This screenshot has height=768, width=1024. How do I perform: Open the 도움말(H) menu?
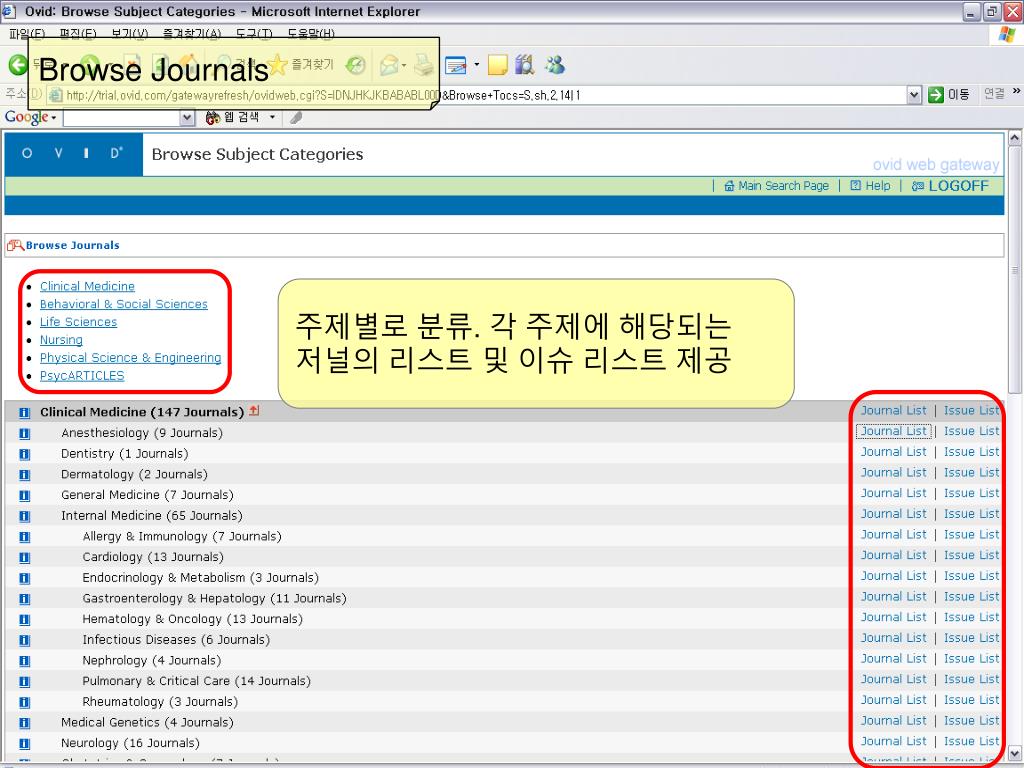pos(311,33)
